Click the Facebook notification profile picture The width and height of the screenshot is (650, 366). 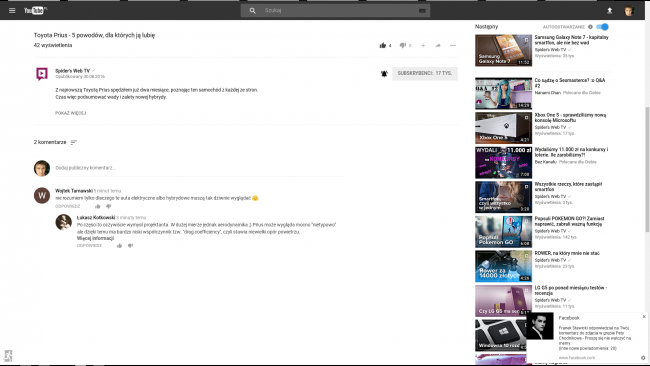point(540,326)
